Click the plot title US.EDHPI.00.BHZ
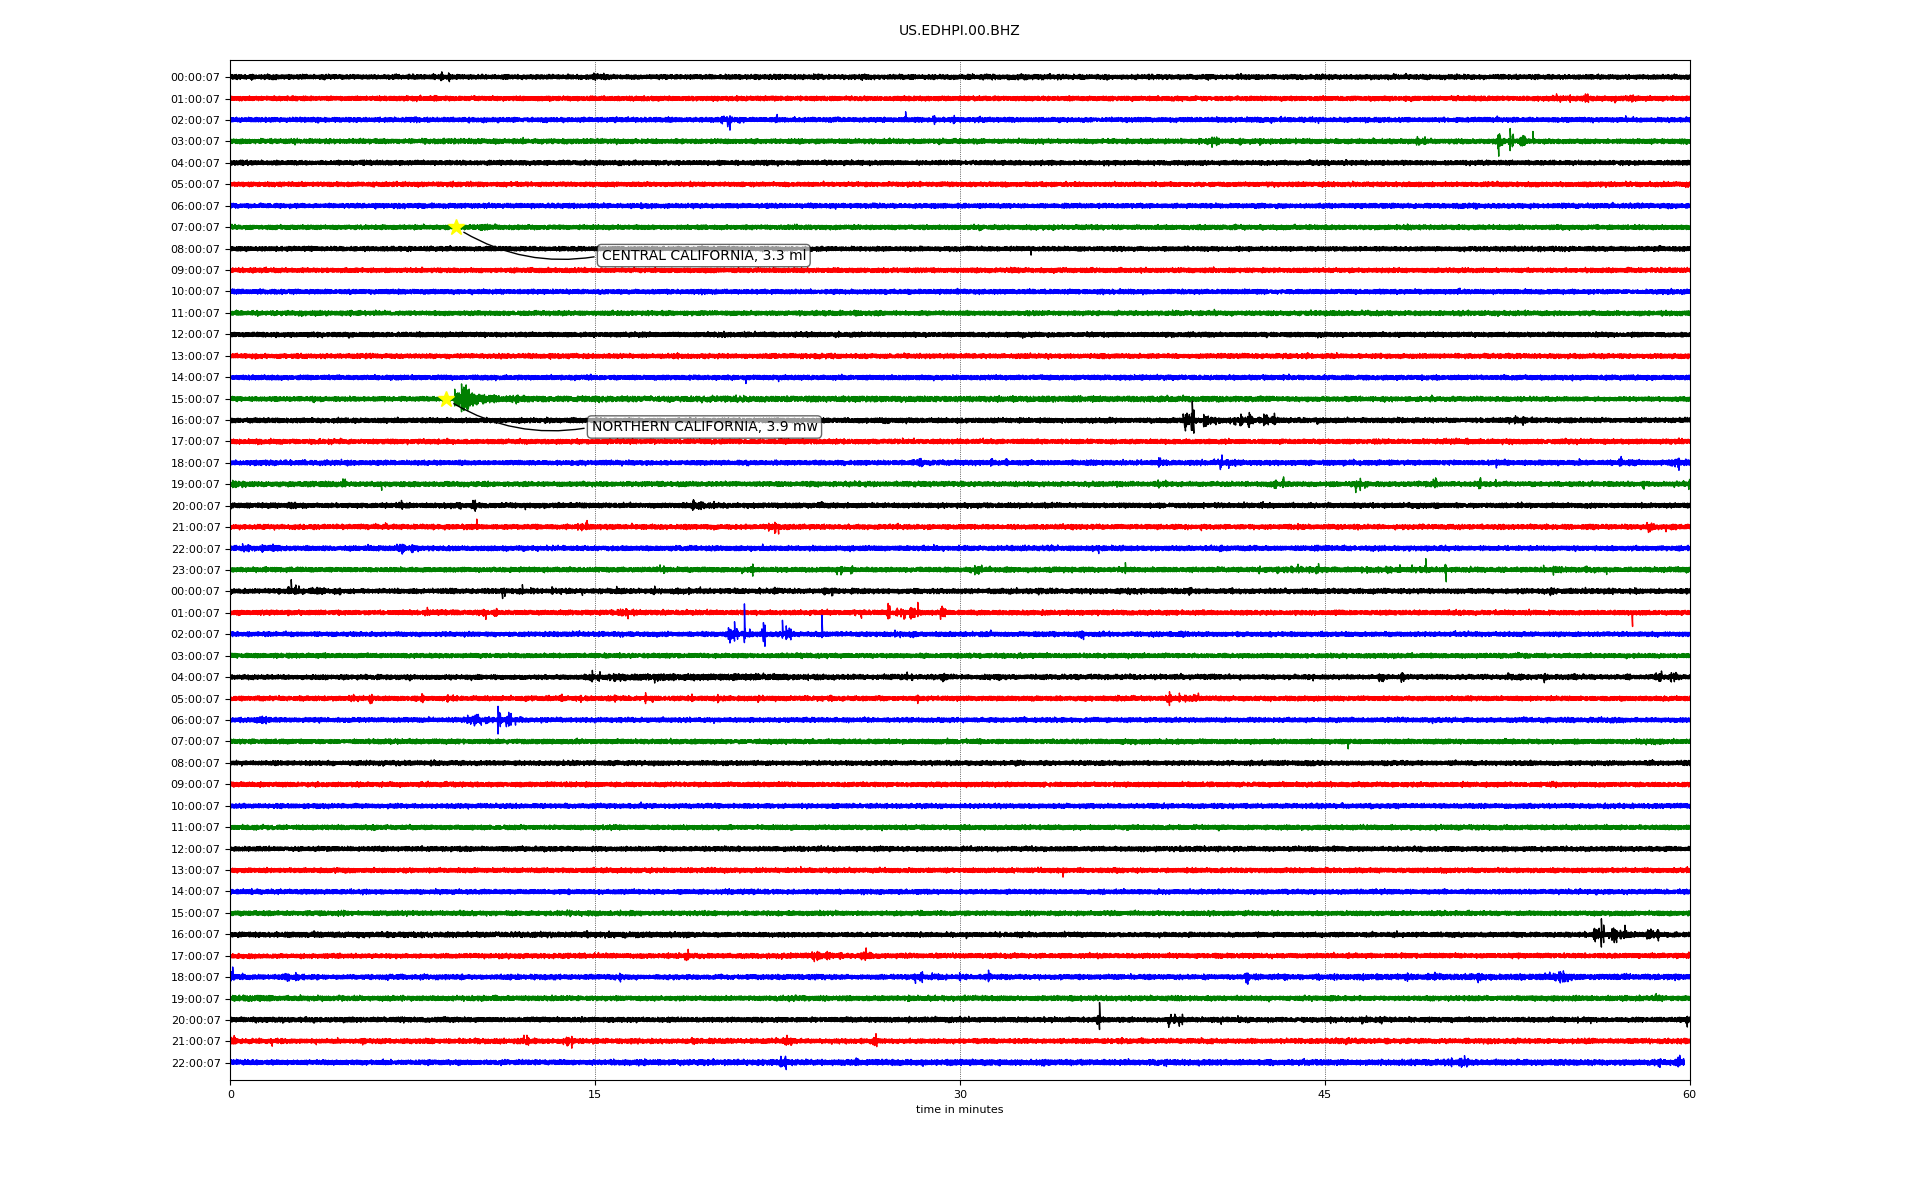The image size is (1920, 1200). click(958, 31)
